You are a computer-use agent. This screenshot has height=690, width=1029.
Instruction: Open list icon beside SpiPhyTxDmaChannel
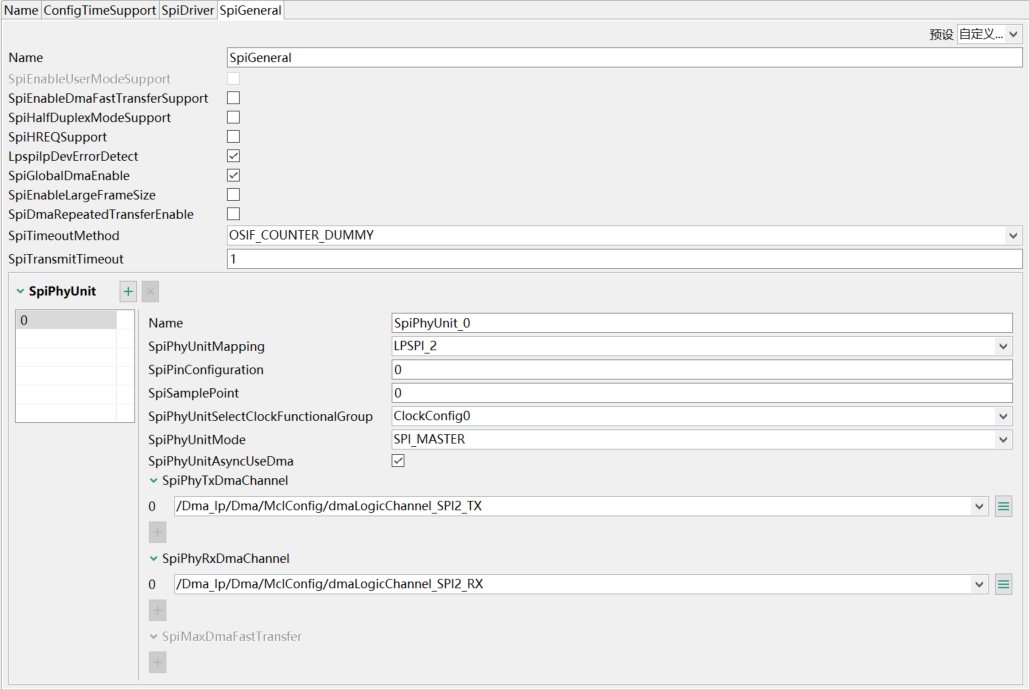click(1004, 506)
